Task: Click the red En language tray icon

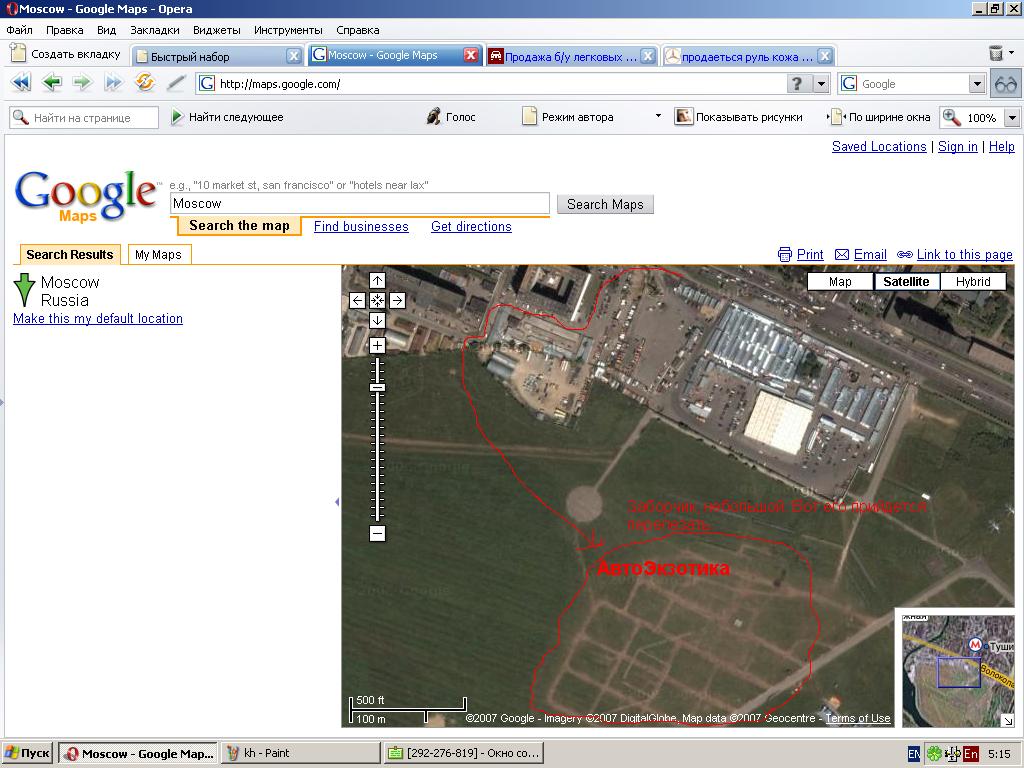Action: coord(970,754)
